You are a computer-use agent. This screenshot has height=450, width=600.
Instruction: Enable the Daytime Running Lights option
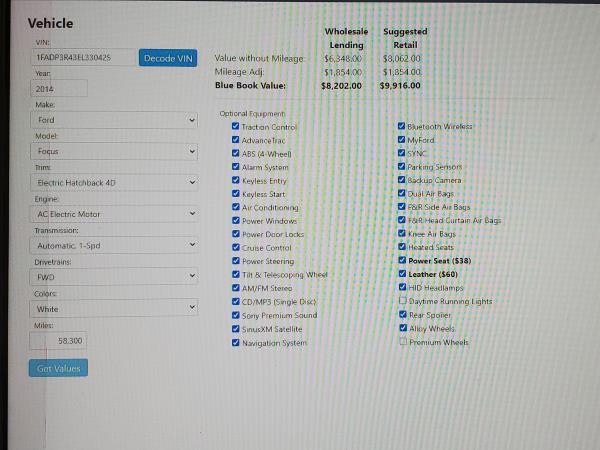tap(403, 301)
